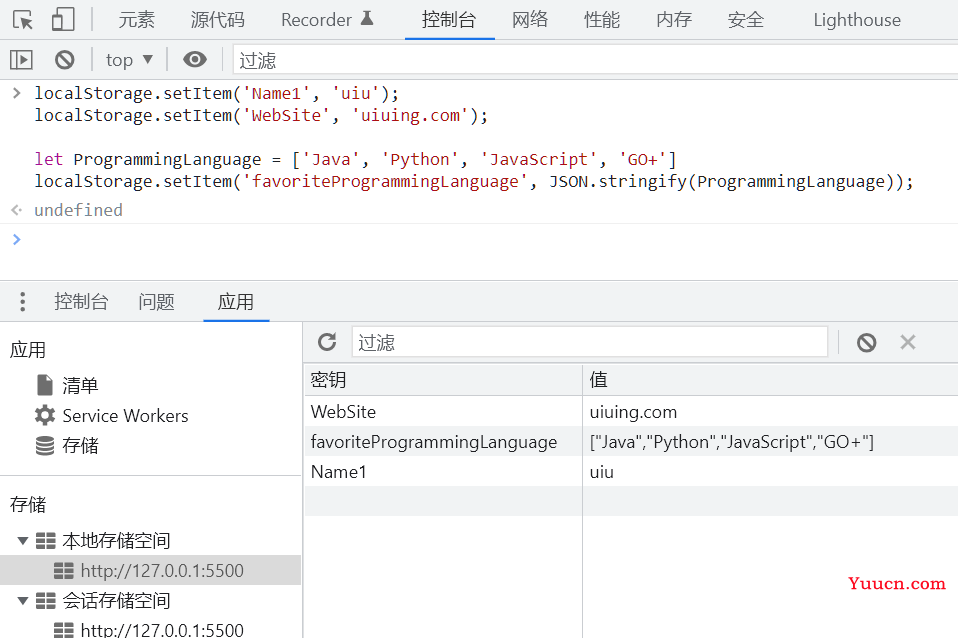Click the 清单 document icon

(45, 385)
